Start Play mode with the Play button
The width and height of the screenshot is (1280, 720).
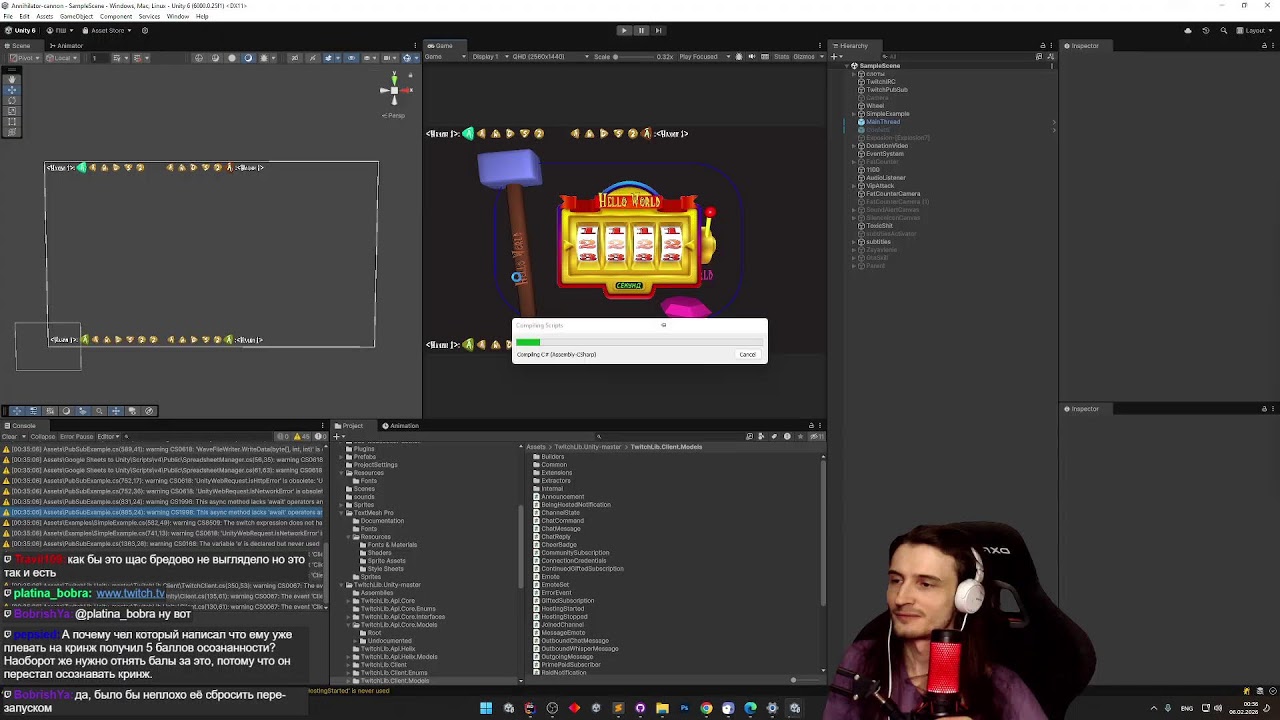click(x=624, y=30)
